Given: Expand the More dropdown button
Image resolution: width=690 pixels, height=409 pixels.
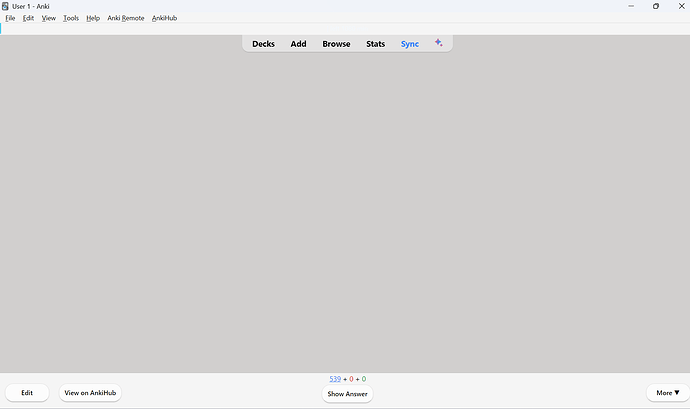Looking at the screenshot, I should (x=667, y=393).
